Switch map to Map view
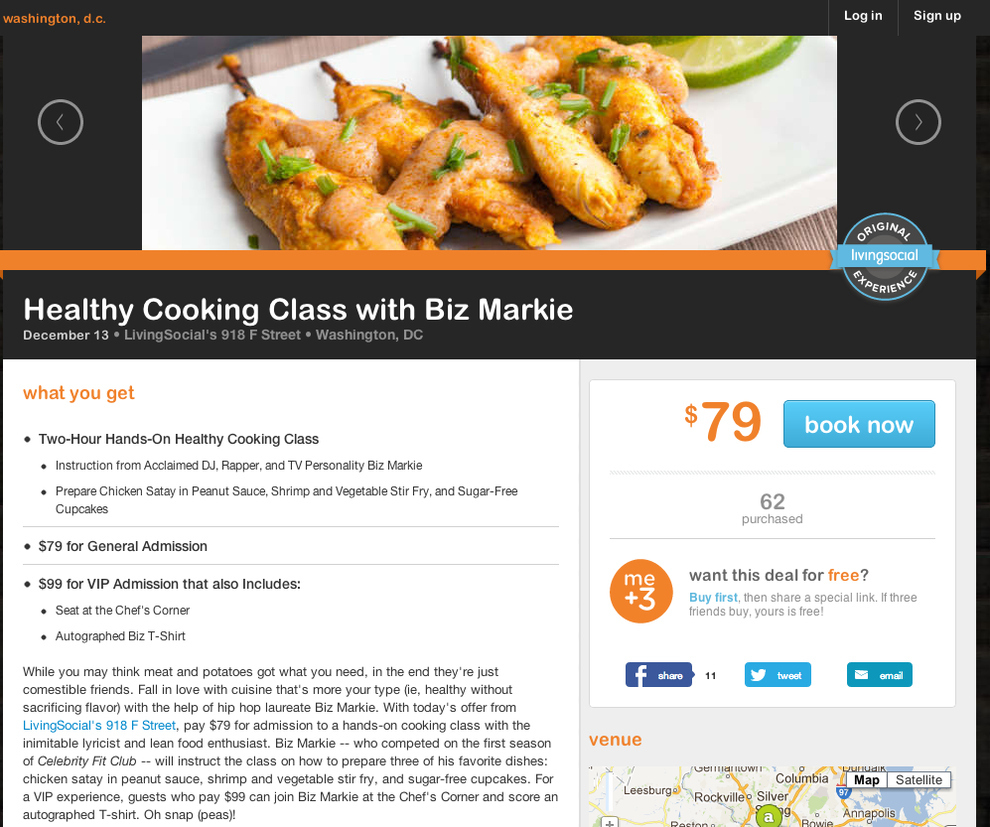The image size is (990, 827). point(866,780)
